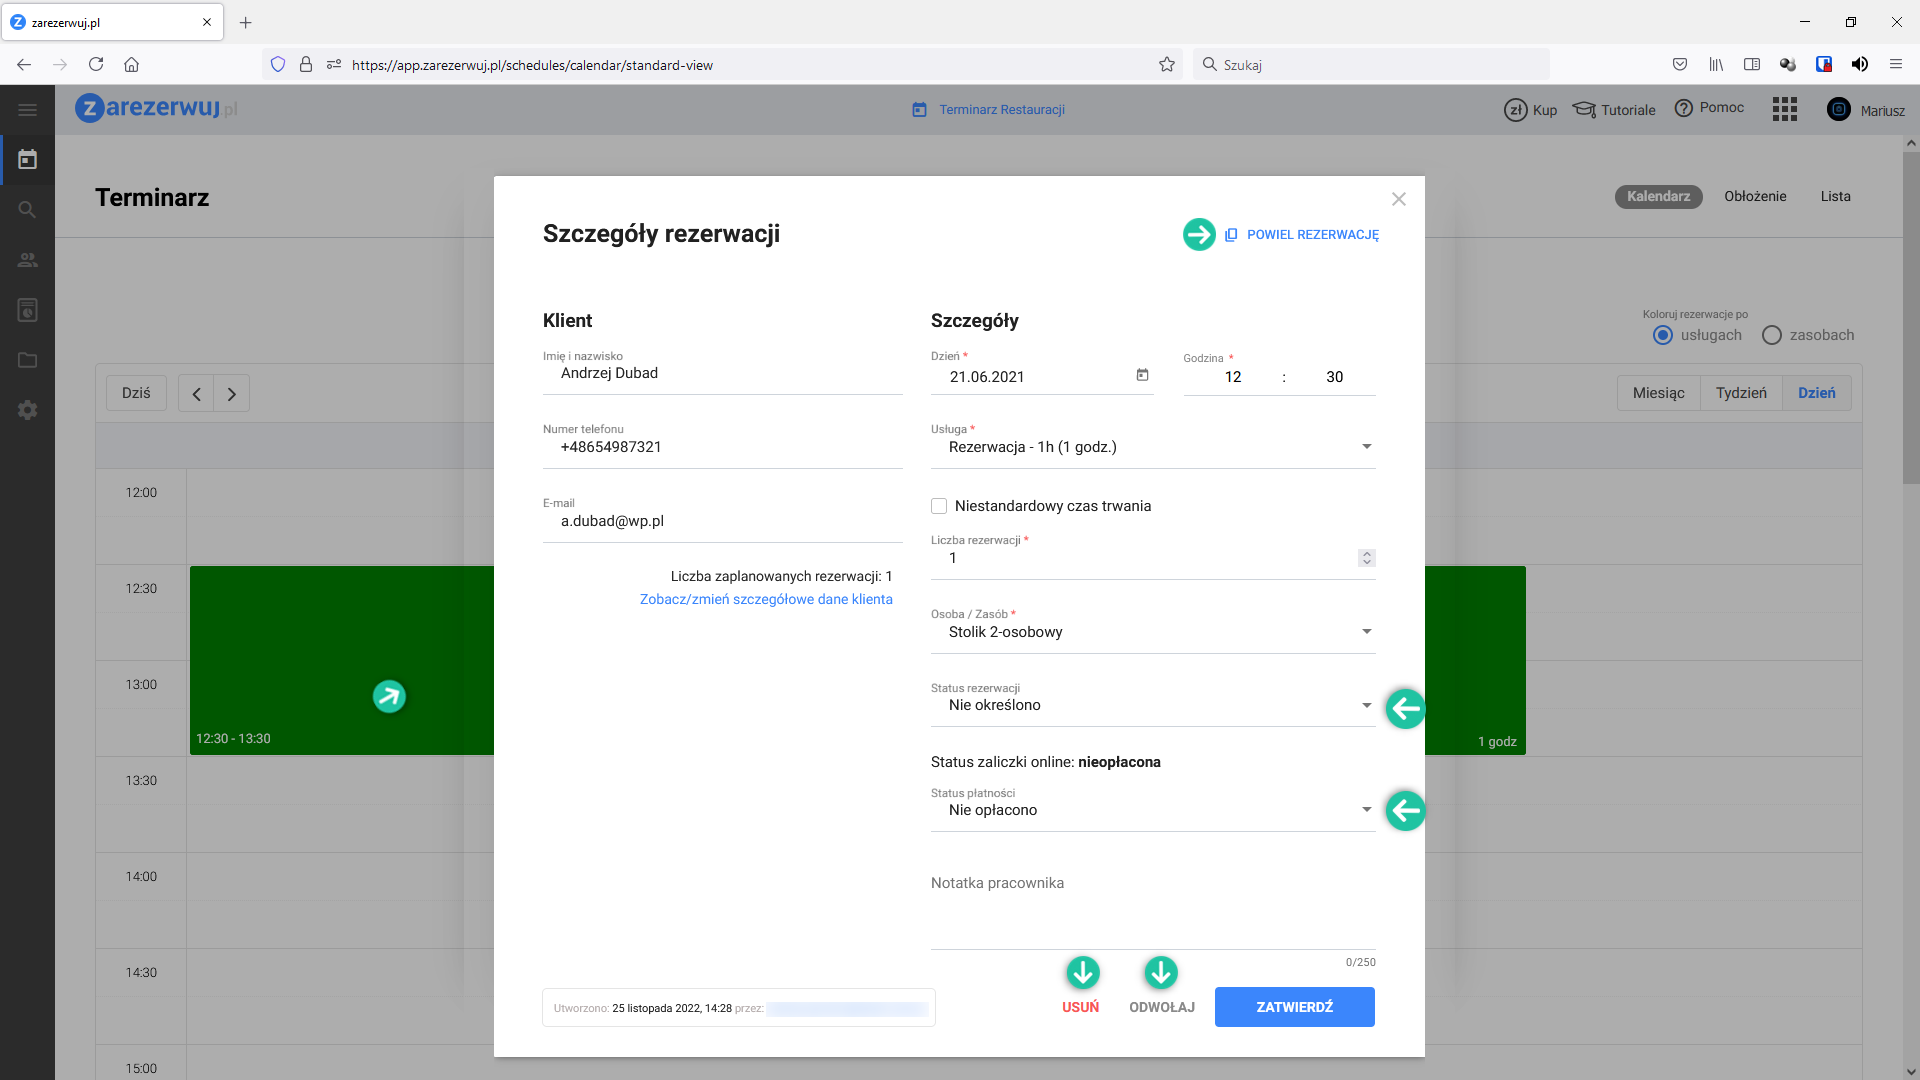The width and height of the screenshot is (1920, 1080).
Task: Click the Szukaj browser search box
Action: point(1370,65)
